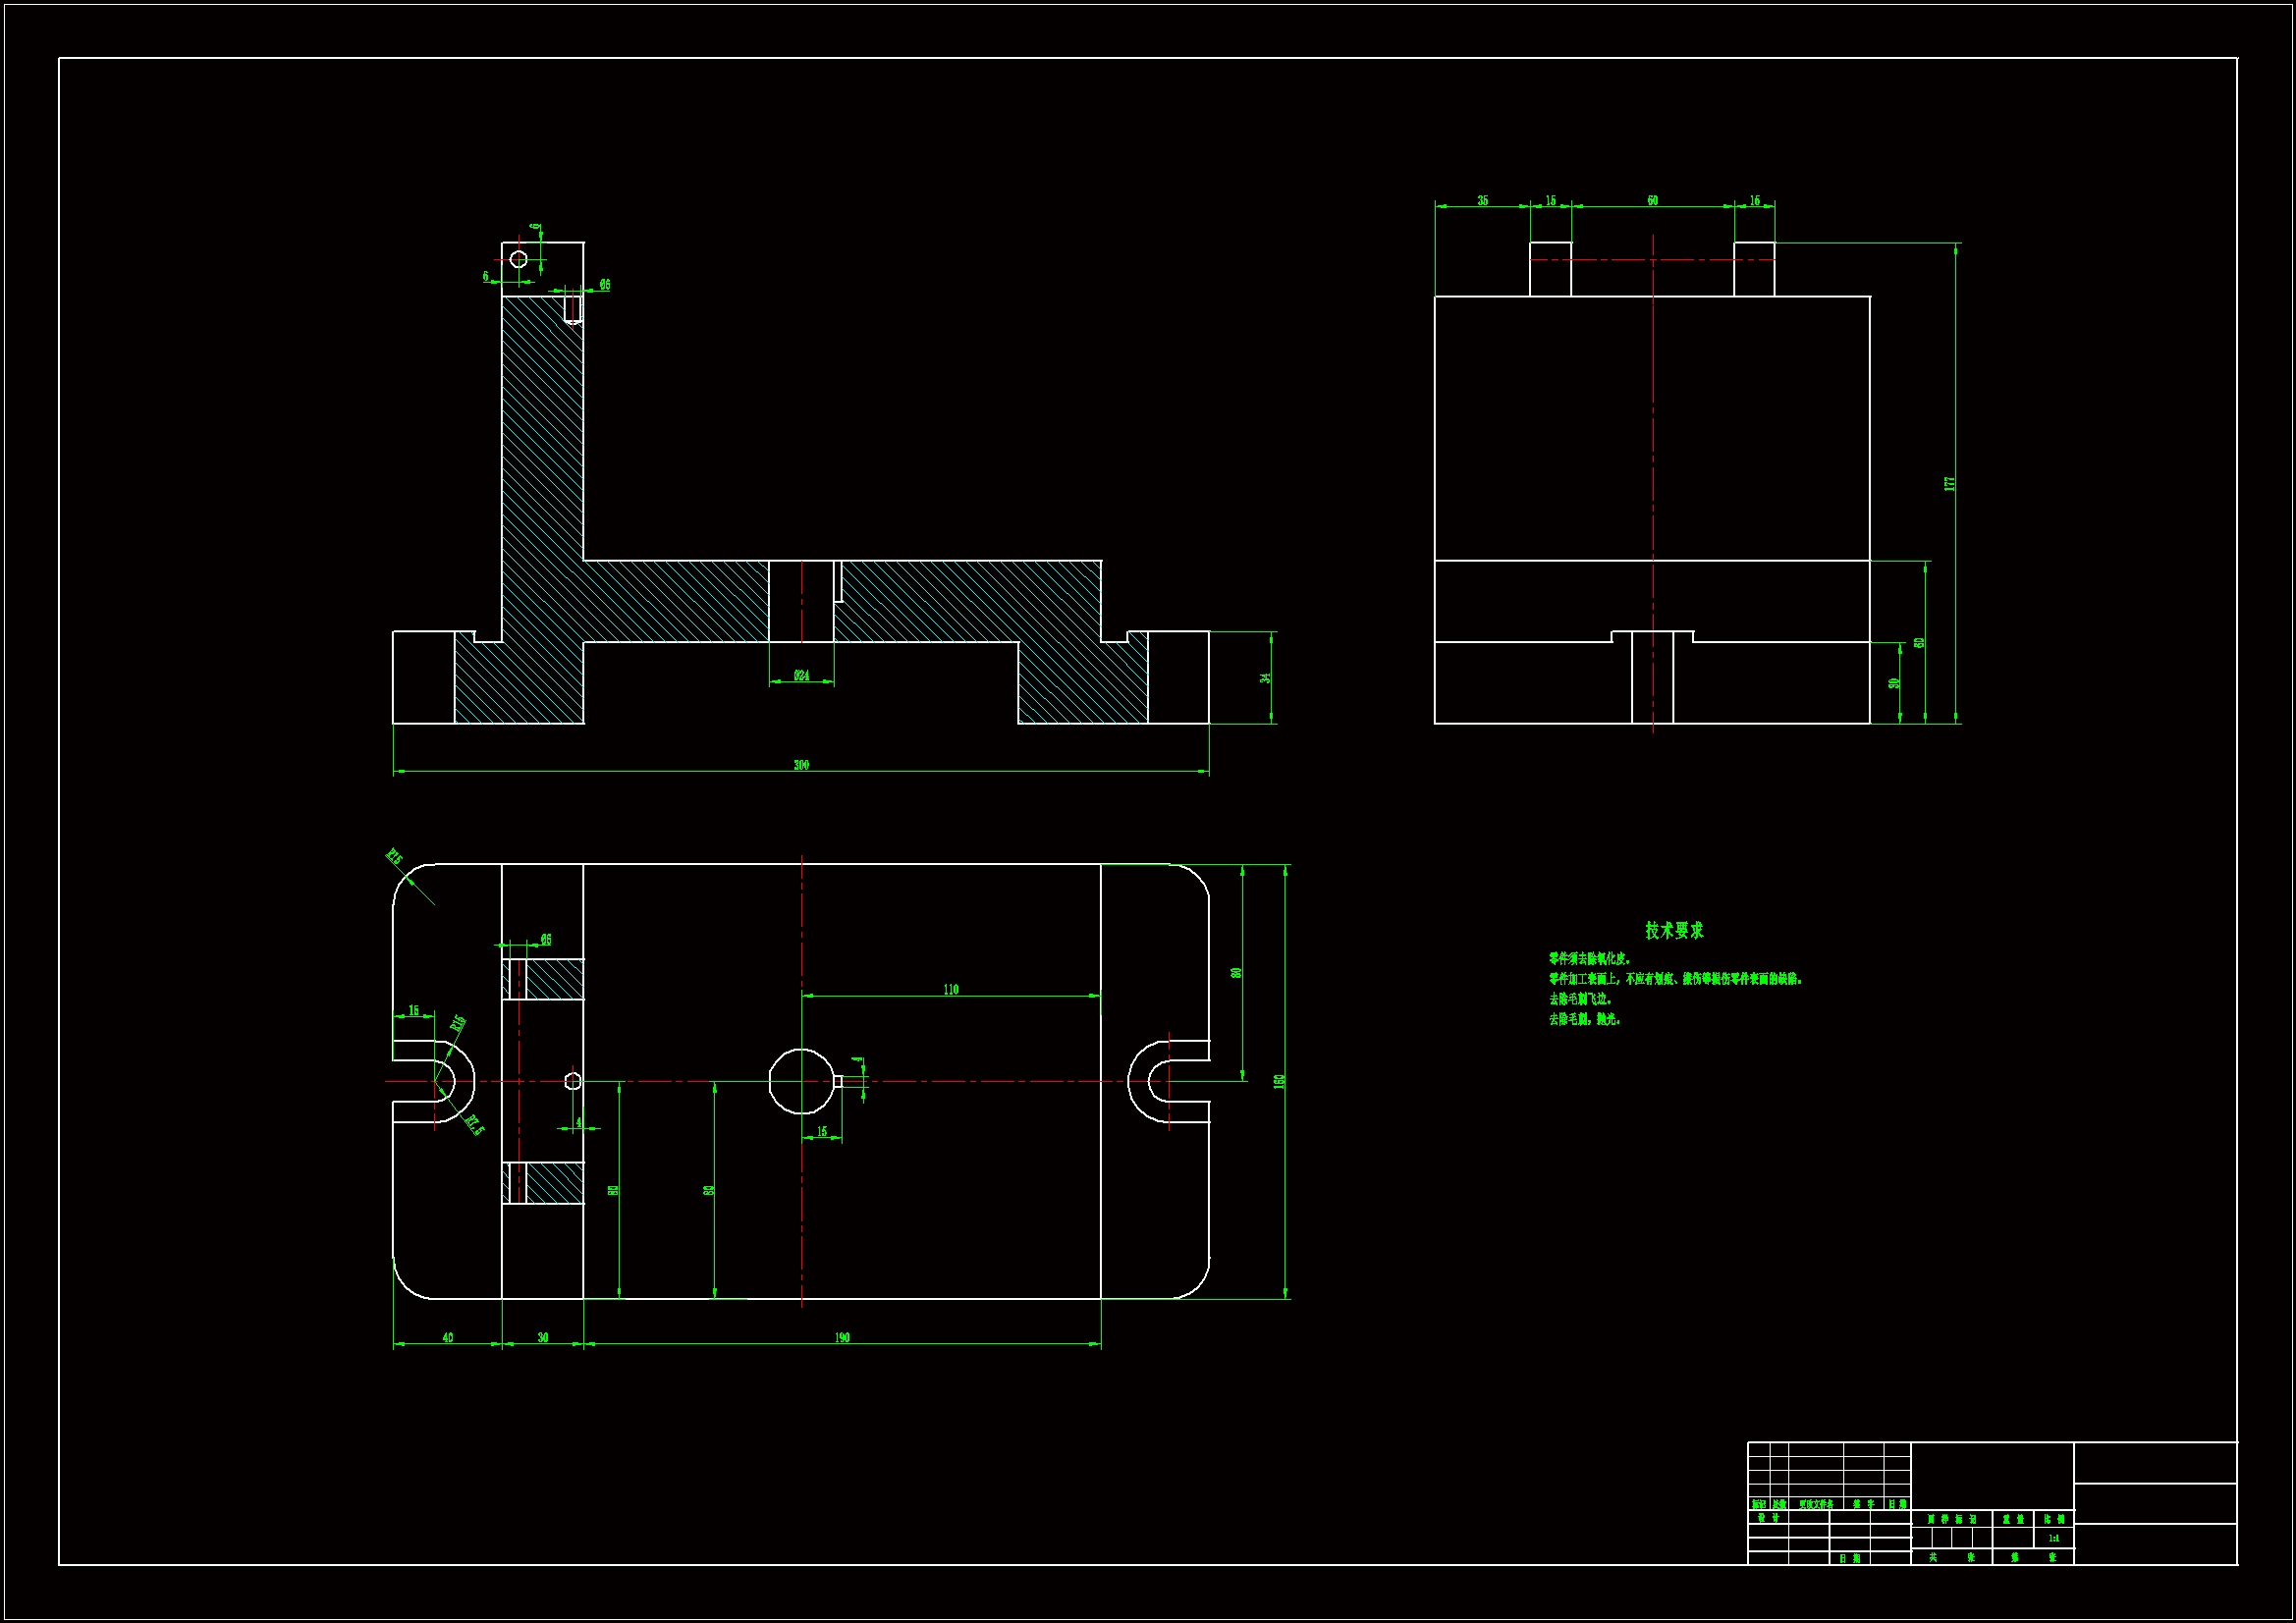This screenshot has width=2296, height=1623.
Task: Click the 110 dimension text
Action: [x=951, y=989]
